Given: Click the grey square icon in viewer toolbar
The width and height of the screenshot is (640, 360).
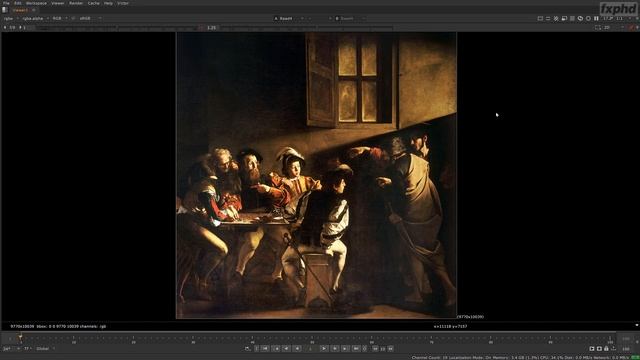Looking at the screenshot, I should (572, 18).
